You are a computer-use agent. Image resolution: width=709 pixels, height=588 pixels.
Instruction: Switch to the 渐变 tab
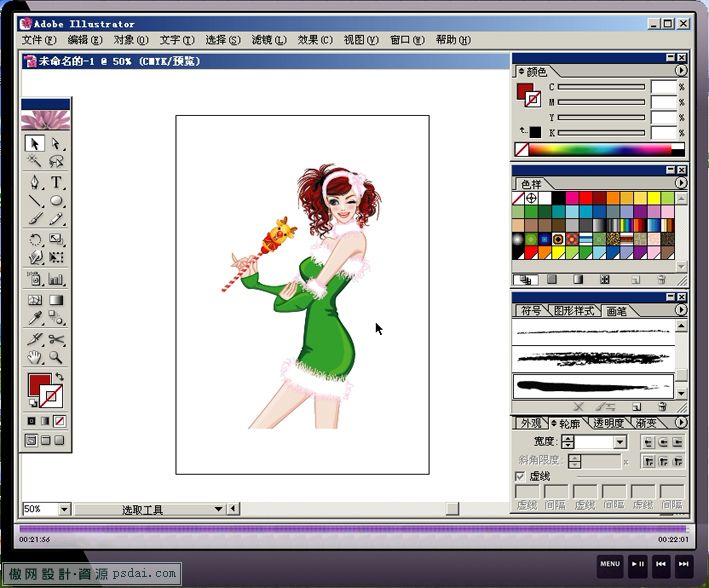(x=647, y=423)
